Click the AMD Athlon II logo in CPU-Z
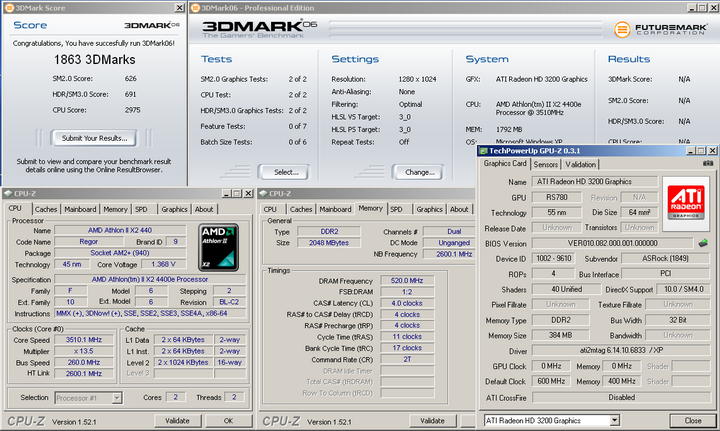This screenshot has height=431, width=720. pos(218,247)
